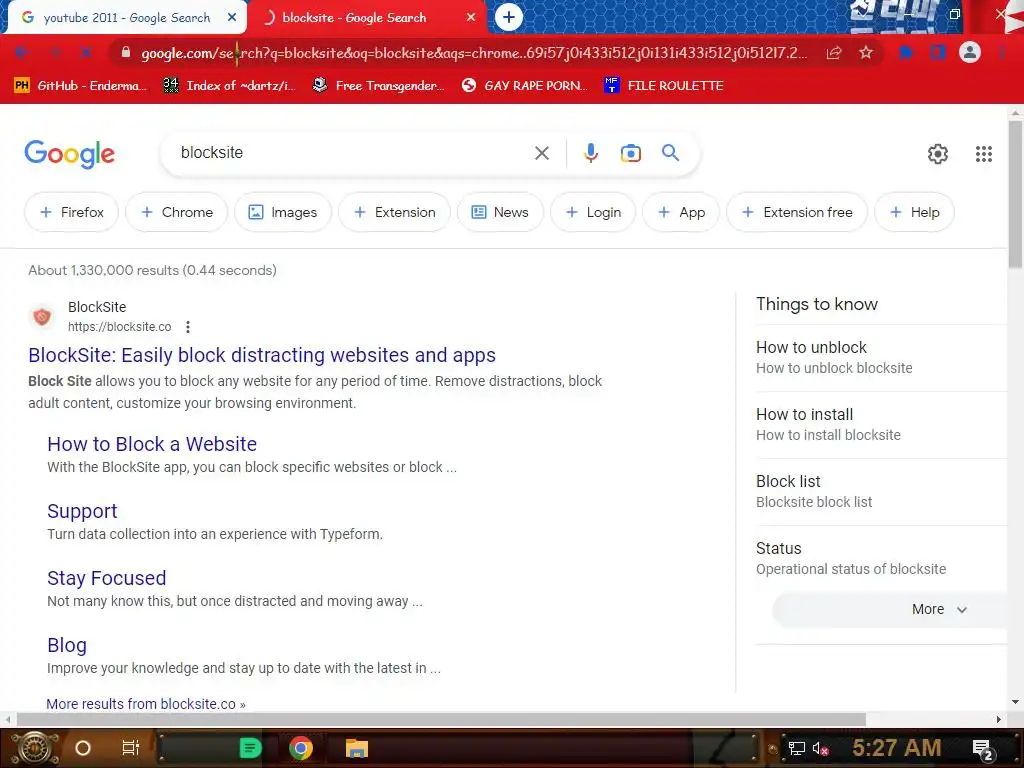The image size is (1024, 768).
Task: Open the green notes app in the taskbar
Action: (250, 748)
